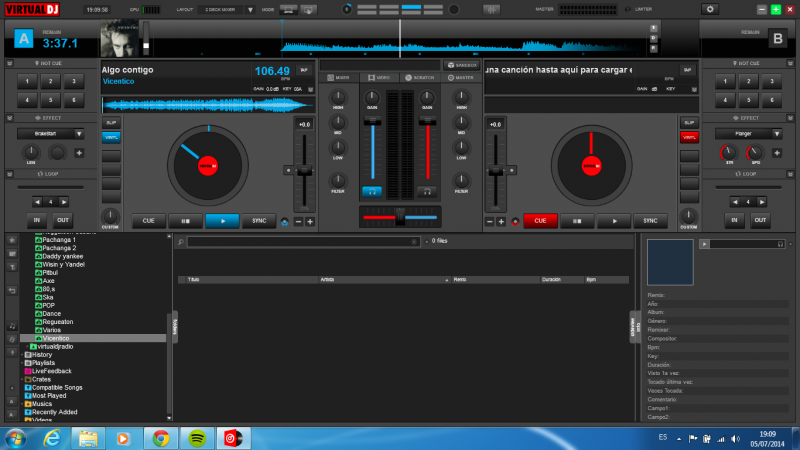The height and width of the screenshot is (450, 800).
Task: Toggle deck A headphone cue button
Action: pos(372,192)
